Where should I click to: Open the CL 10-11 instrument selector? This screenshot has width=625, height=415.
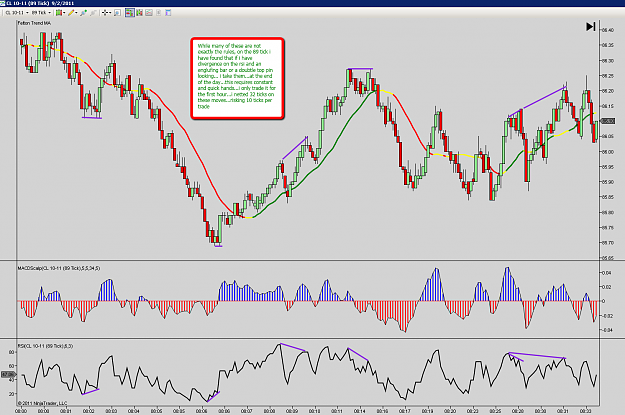[16, 13]
